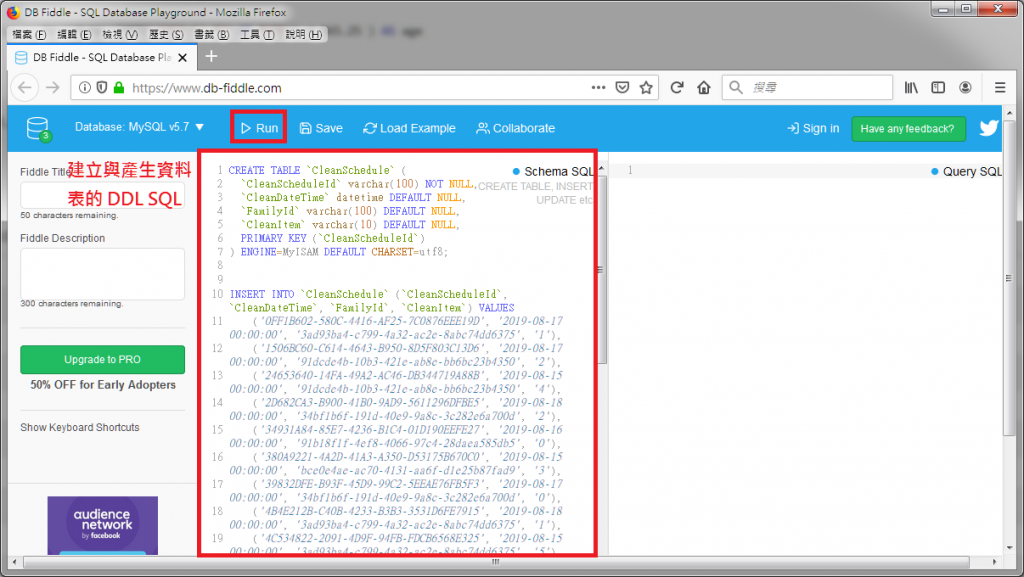
Task: Open the 歷史 (S) menu
Action: click(x=166, y=34)
